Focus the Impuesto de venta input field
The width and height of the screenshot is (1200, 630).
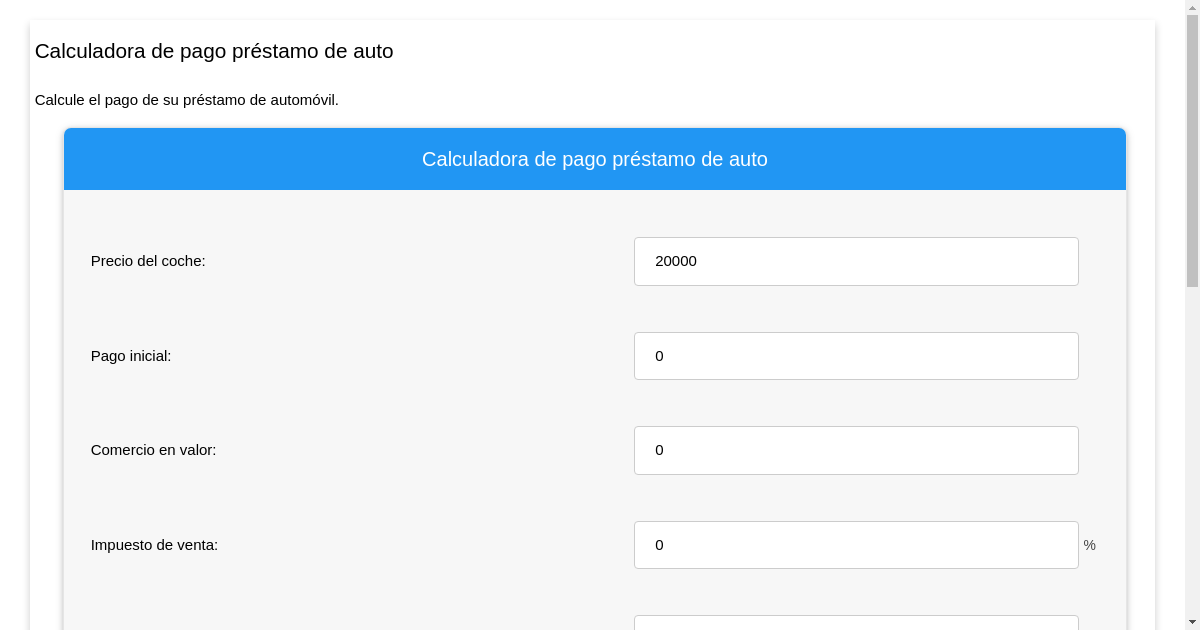[856, 545]
